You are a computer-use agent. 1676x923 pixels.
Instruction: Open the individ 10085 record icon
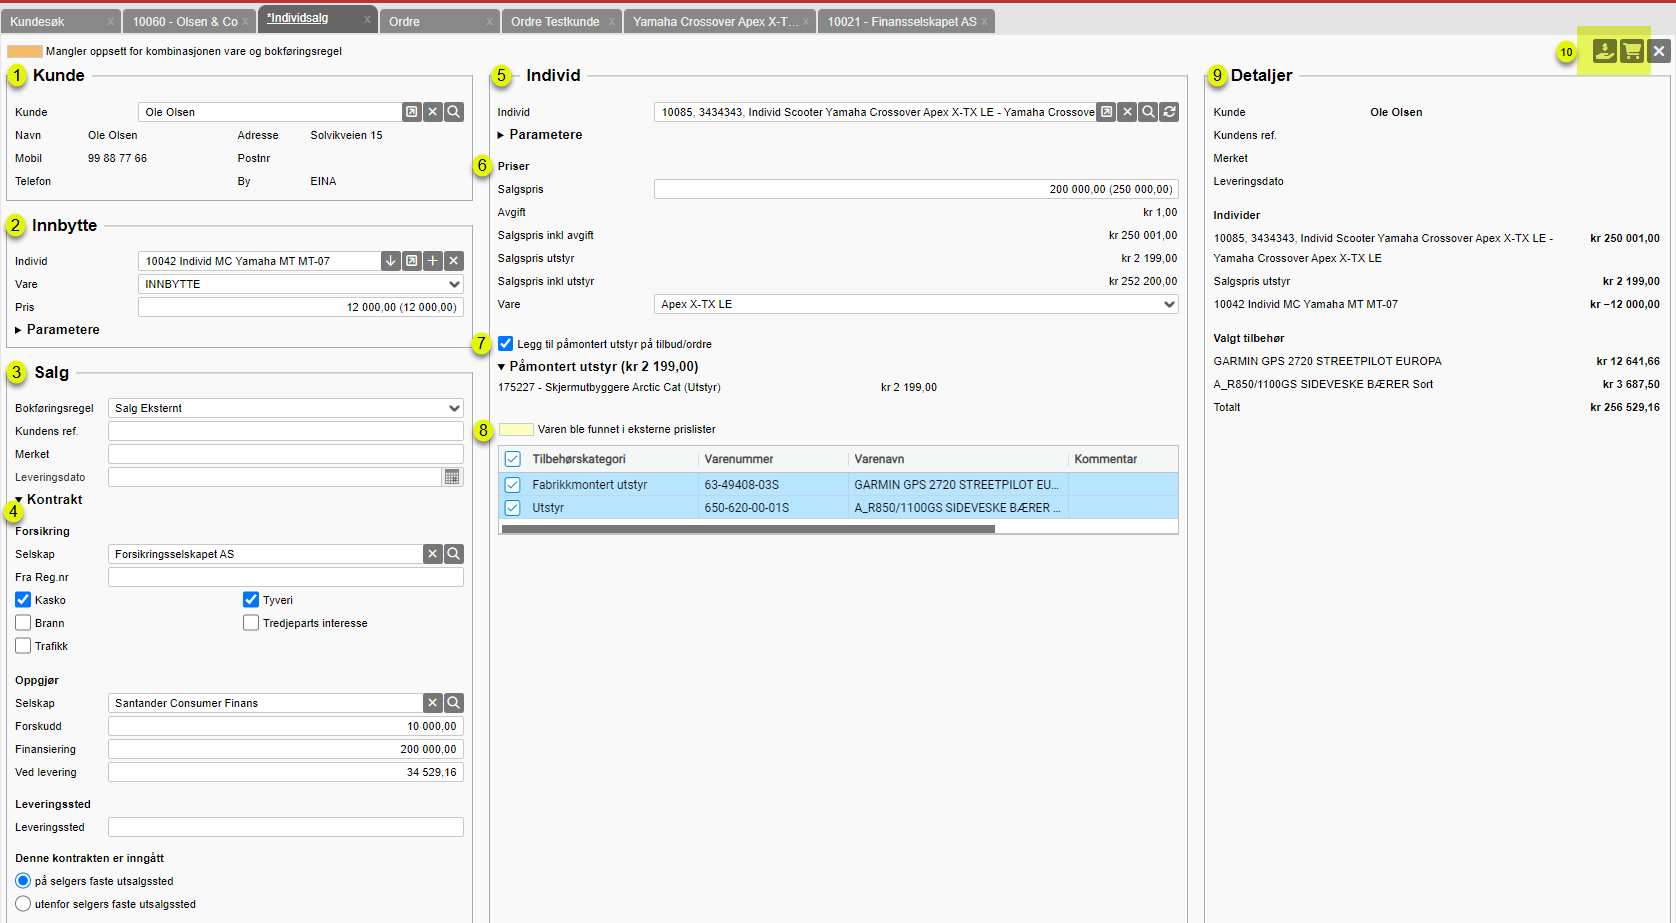pos(1106,112)
